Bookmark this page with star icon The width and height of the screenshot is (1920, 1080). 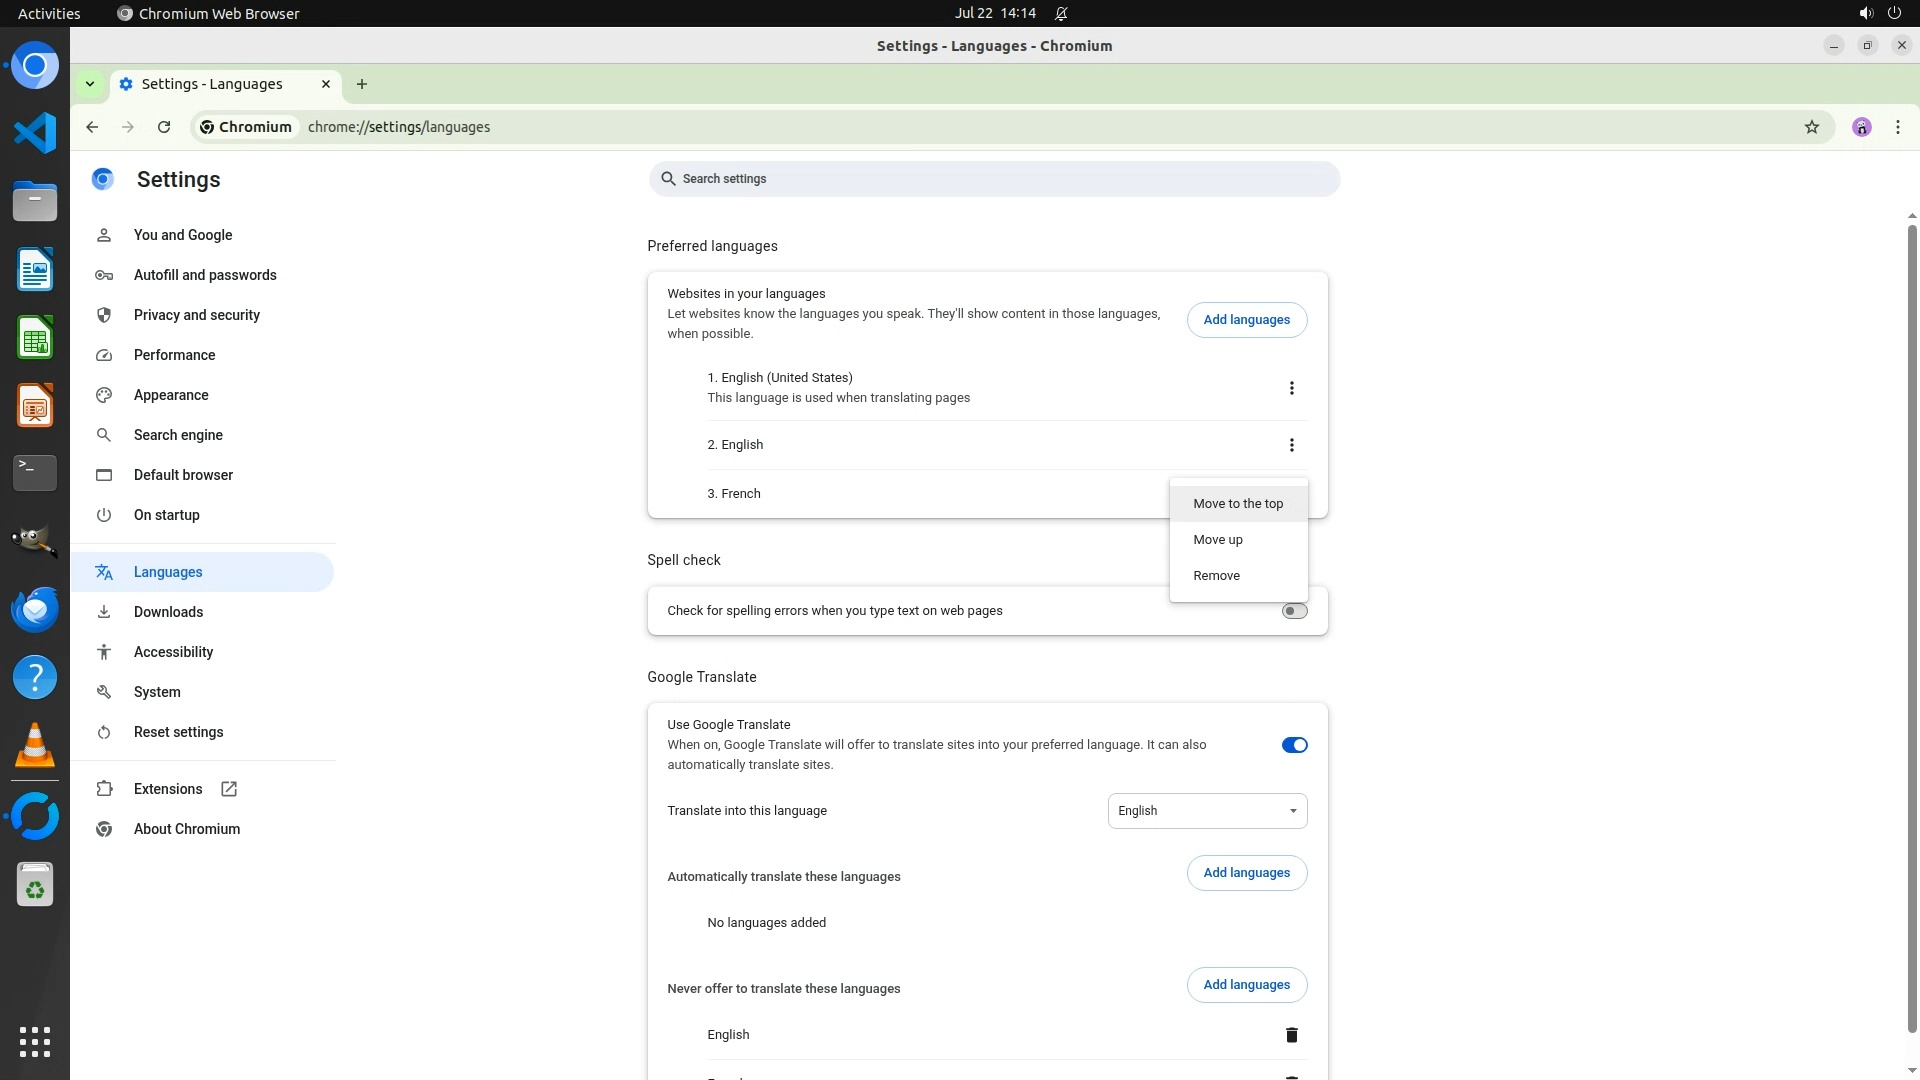tap(1811, 127)
